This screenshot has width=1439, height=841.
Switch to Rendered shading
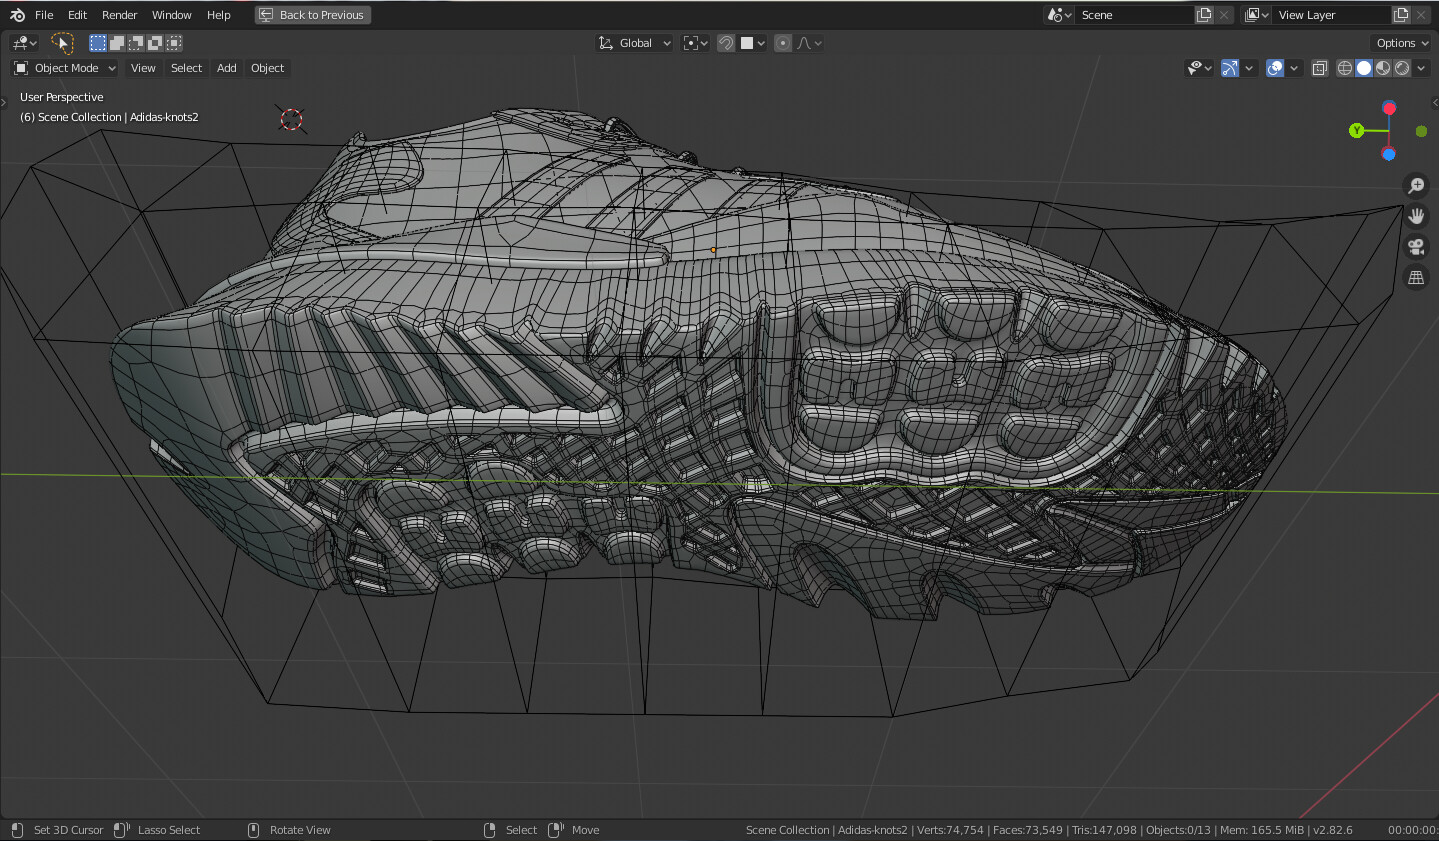tap(1402, 68)
